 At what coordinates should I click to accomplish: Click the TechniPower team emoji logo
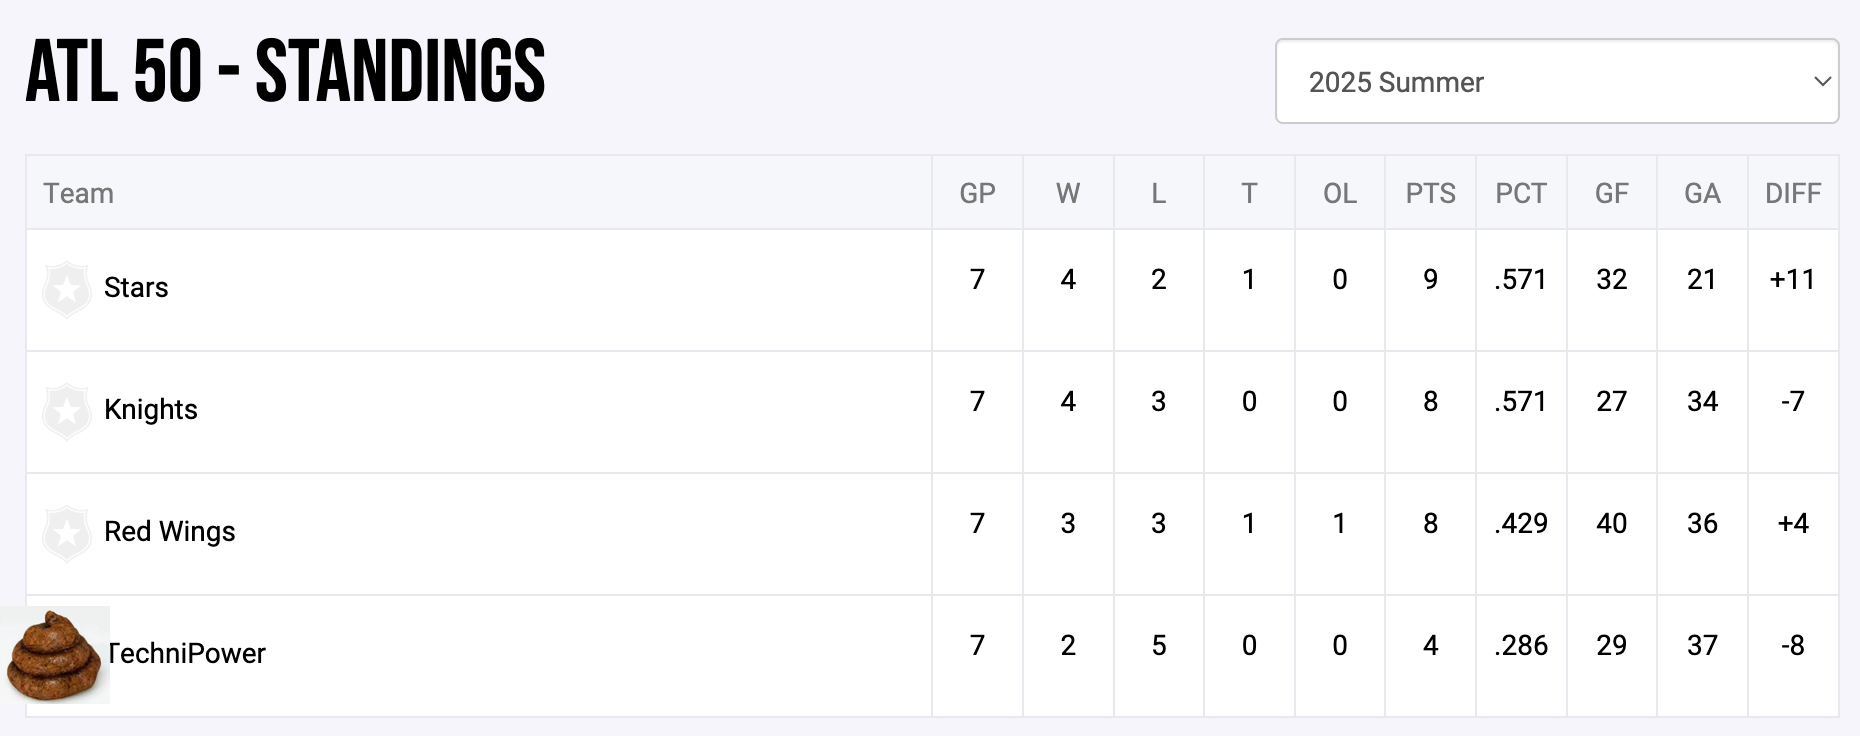coord(55,655)
